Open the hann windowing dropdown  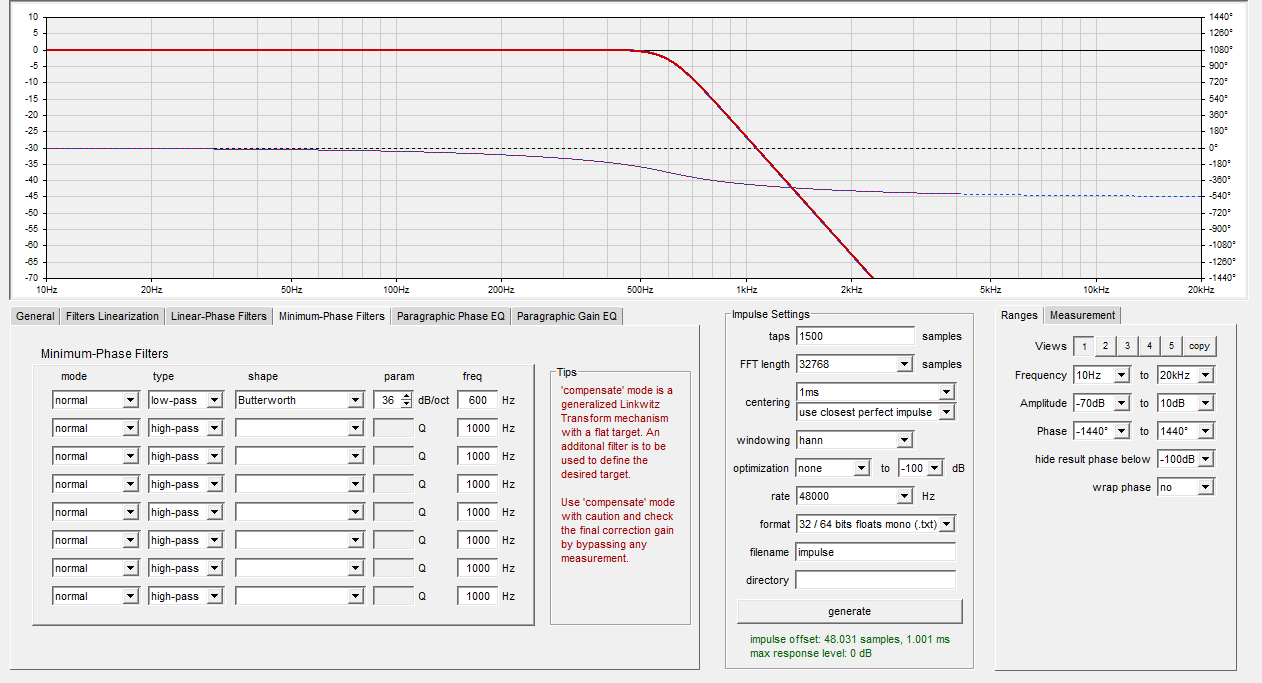pyautogui.click(x=855, y=440)
